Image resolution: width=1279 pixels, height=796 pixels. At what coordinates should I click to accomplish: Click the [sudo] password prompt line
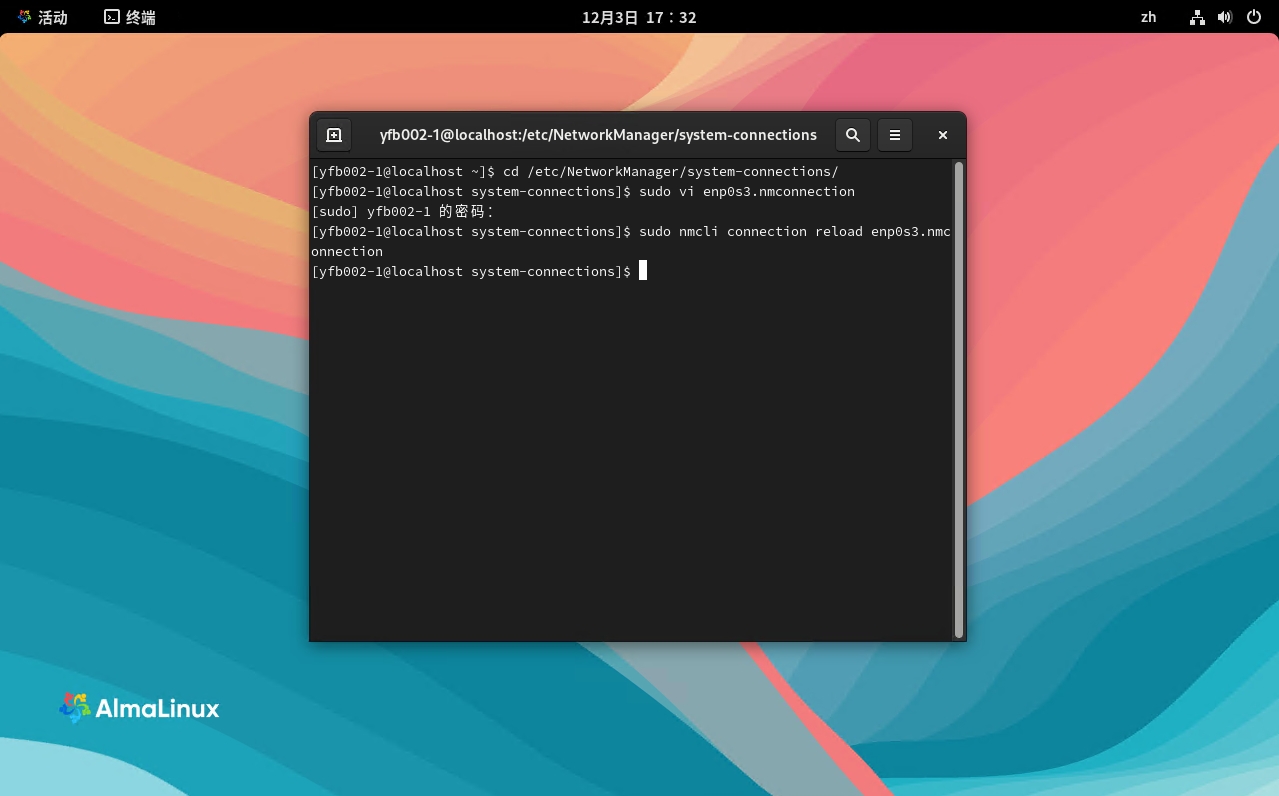(403, 211)
